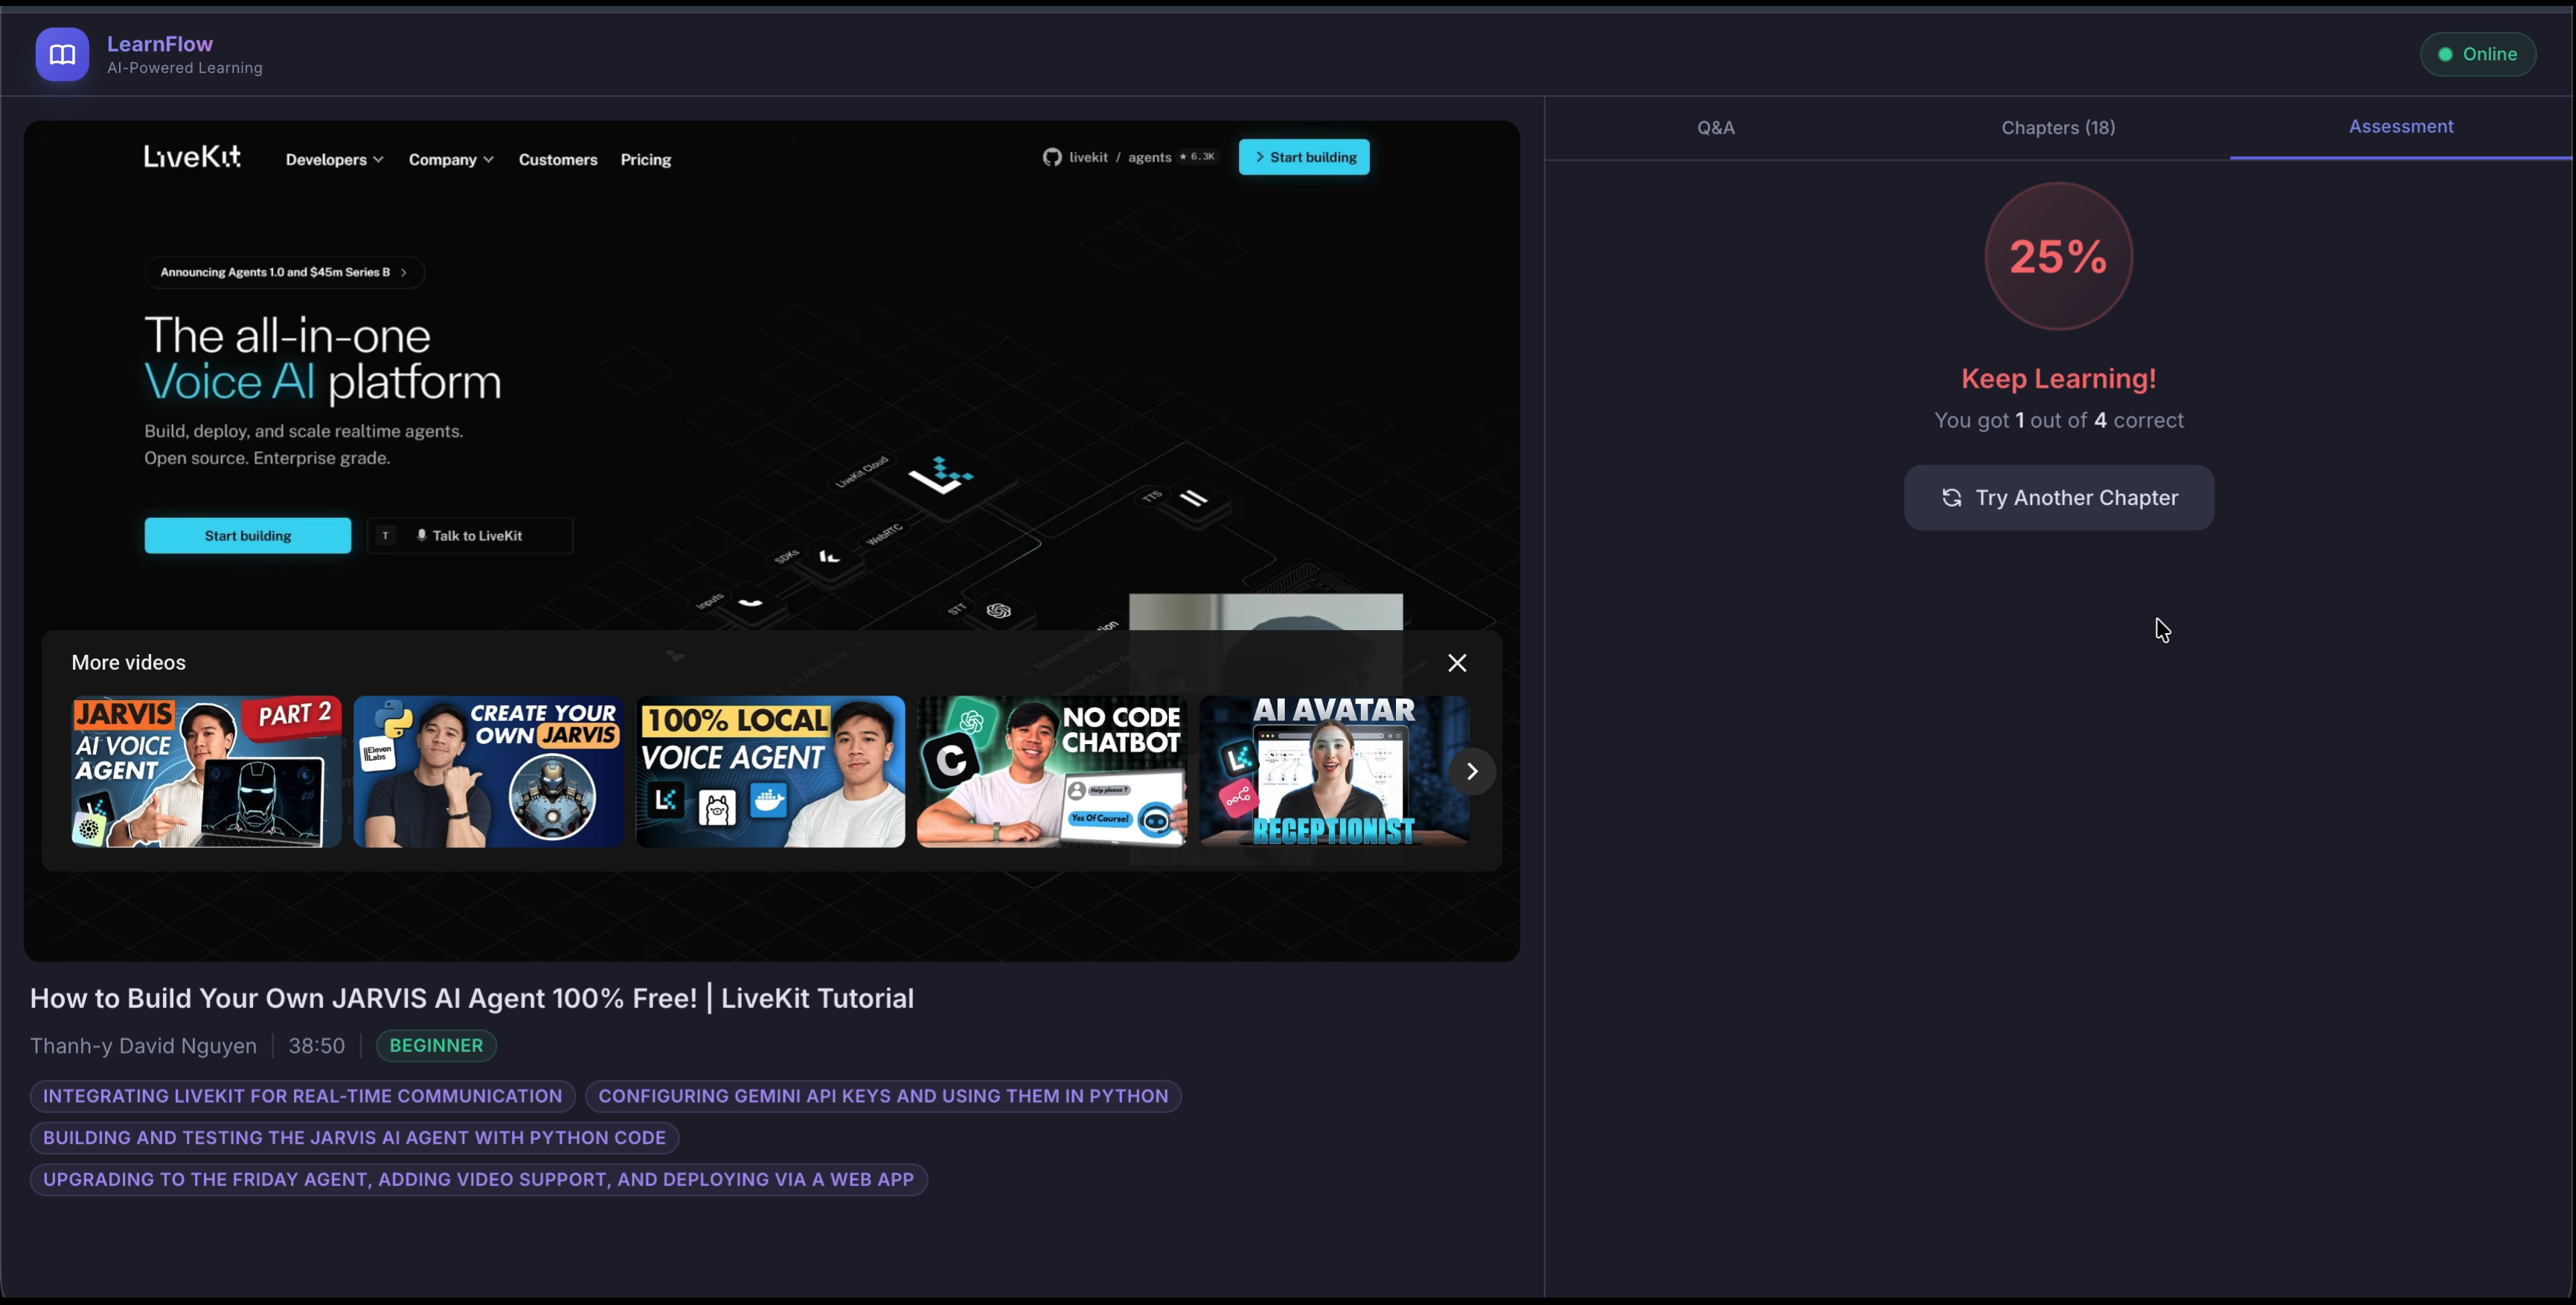The width and height of the screenshot is (2576, 1305).
Task: Open the Chapters (18) tab
Action: 2057,128
